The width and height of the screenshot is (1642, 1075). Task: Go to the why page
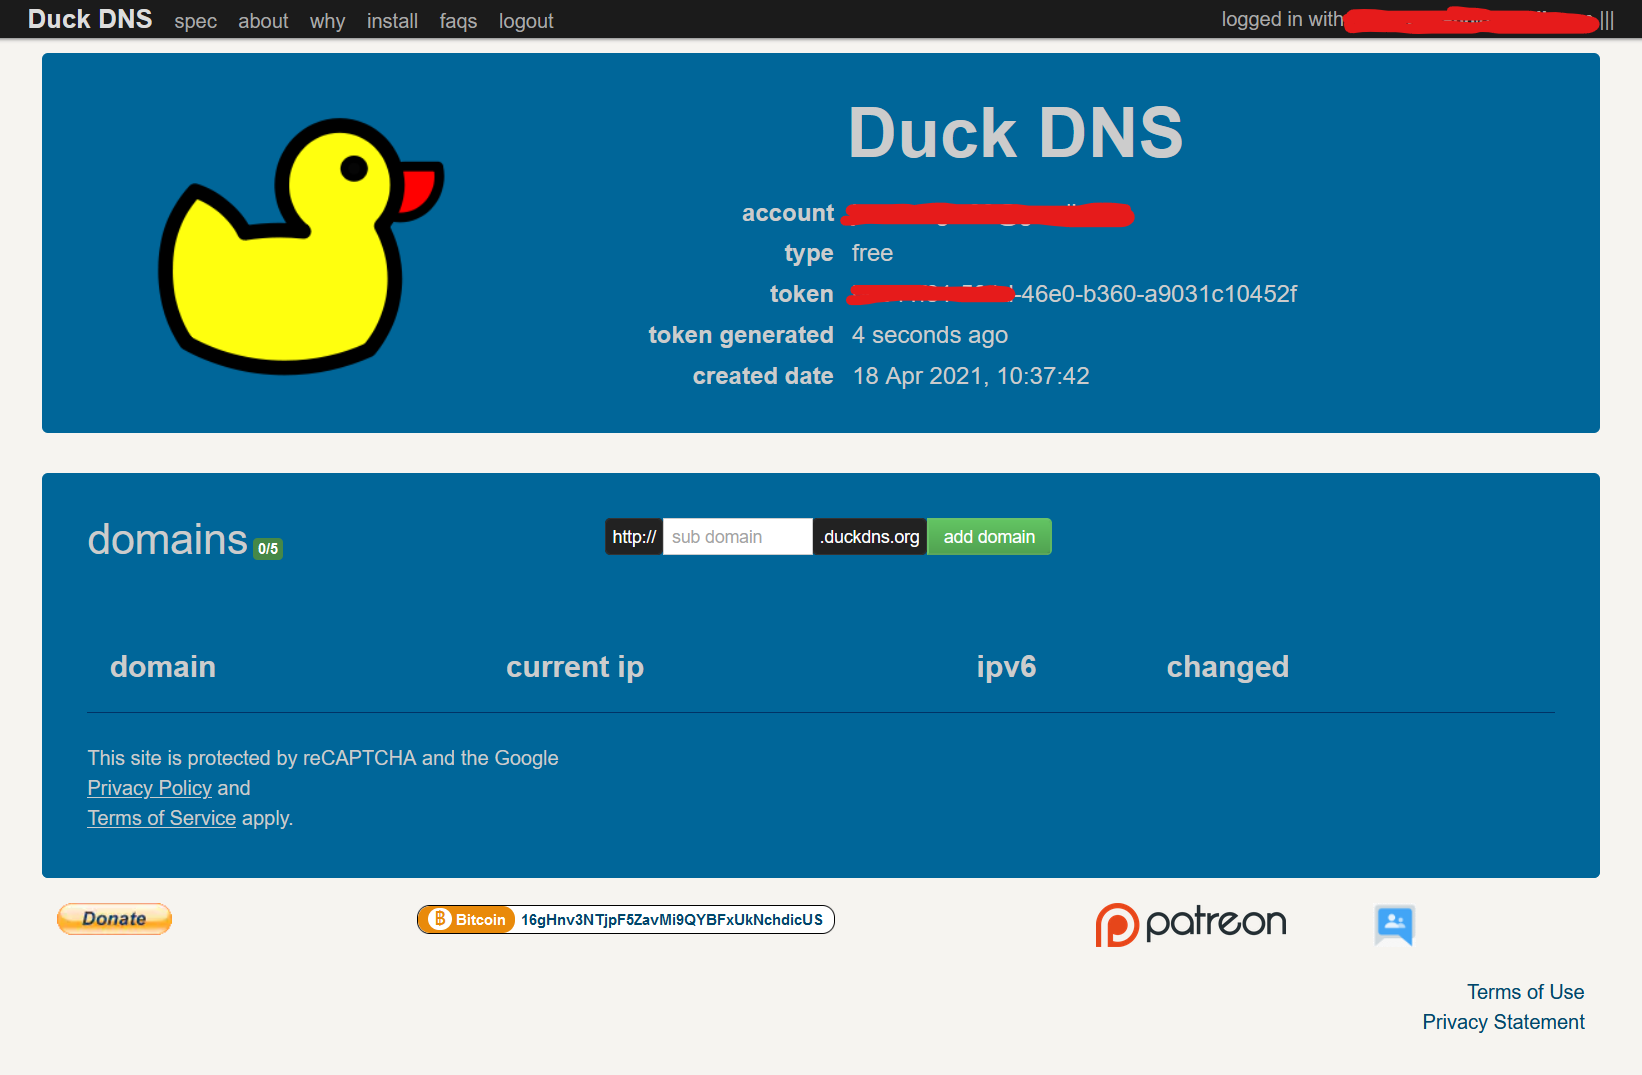point(327,21)
